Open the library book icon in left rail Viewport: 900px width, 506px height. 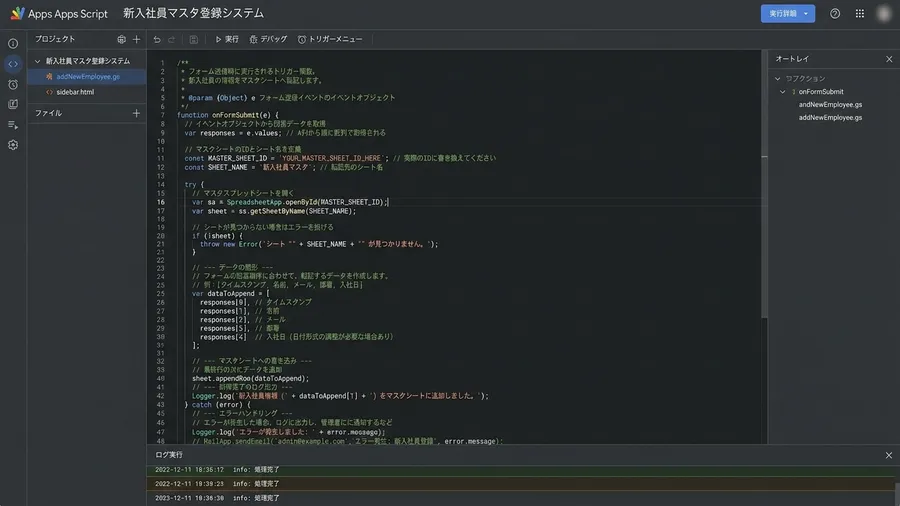coord(13,104)
